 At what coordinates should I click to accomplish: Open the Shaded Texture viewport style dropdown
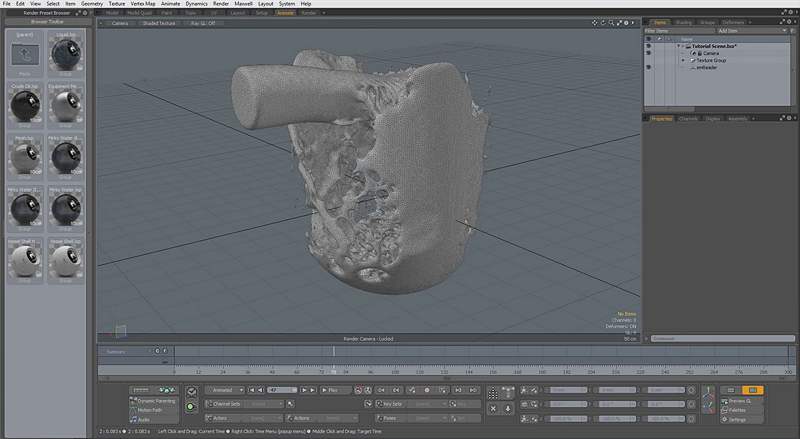[x=158, y=23]
